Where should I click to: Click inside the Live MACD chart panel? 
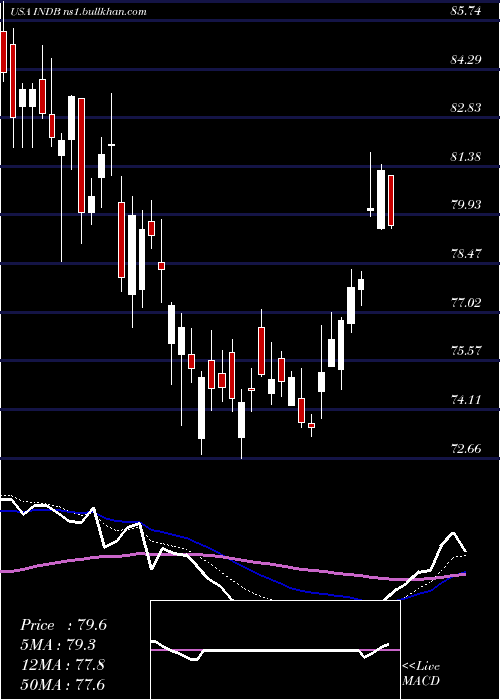click(275, 650)
